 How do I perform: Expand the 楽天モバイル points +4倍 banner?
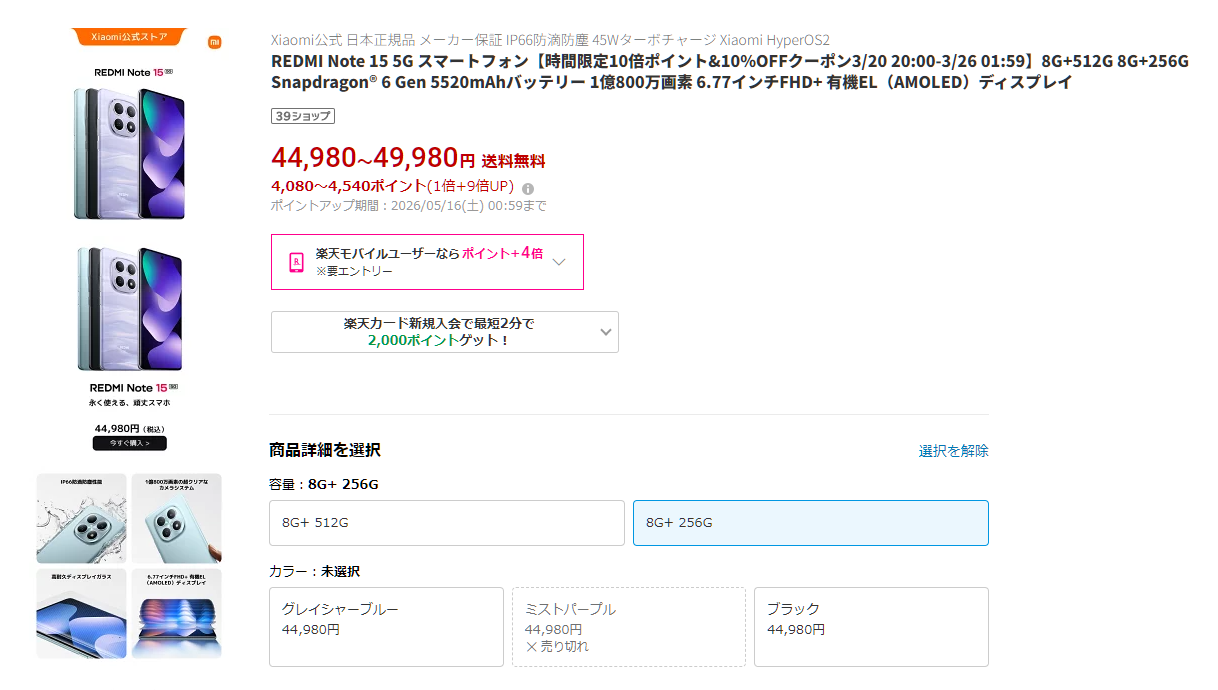point(559,262)
